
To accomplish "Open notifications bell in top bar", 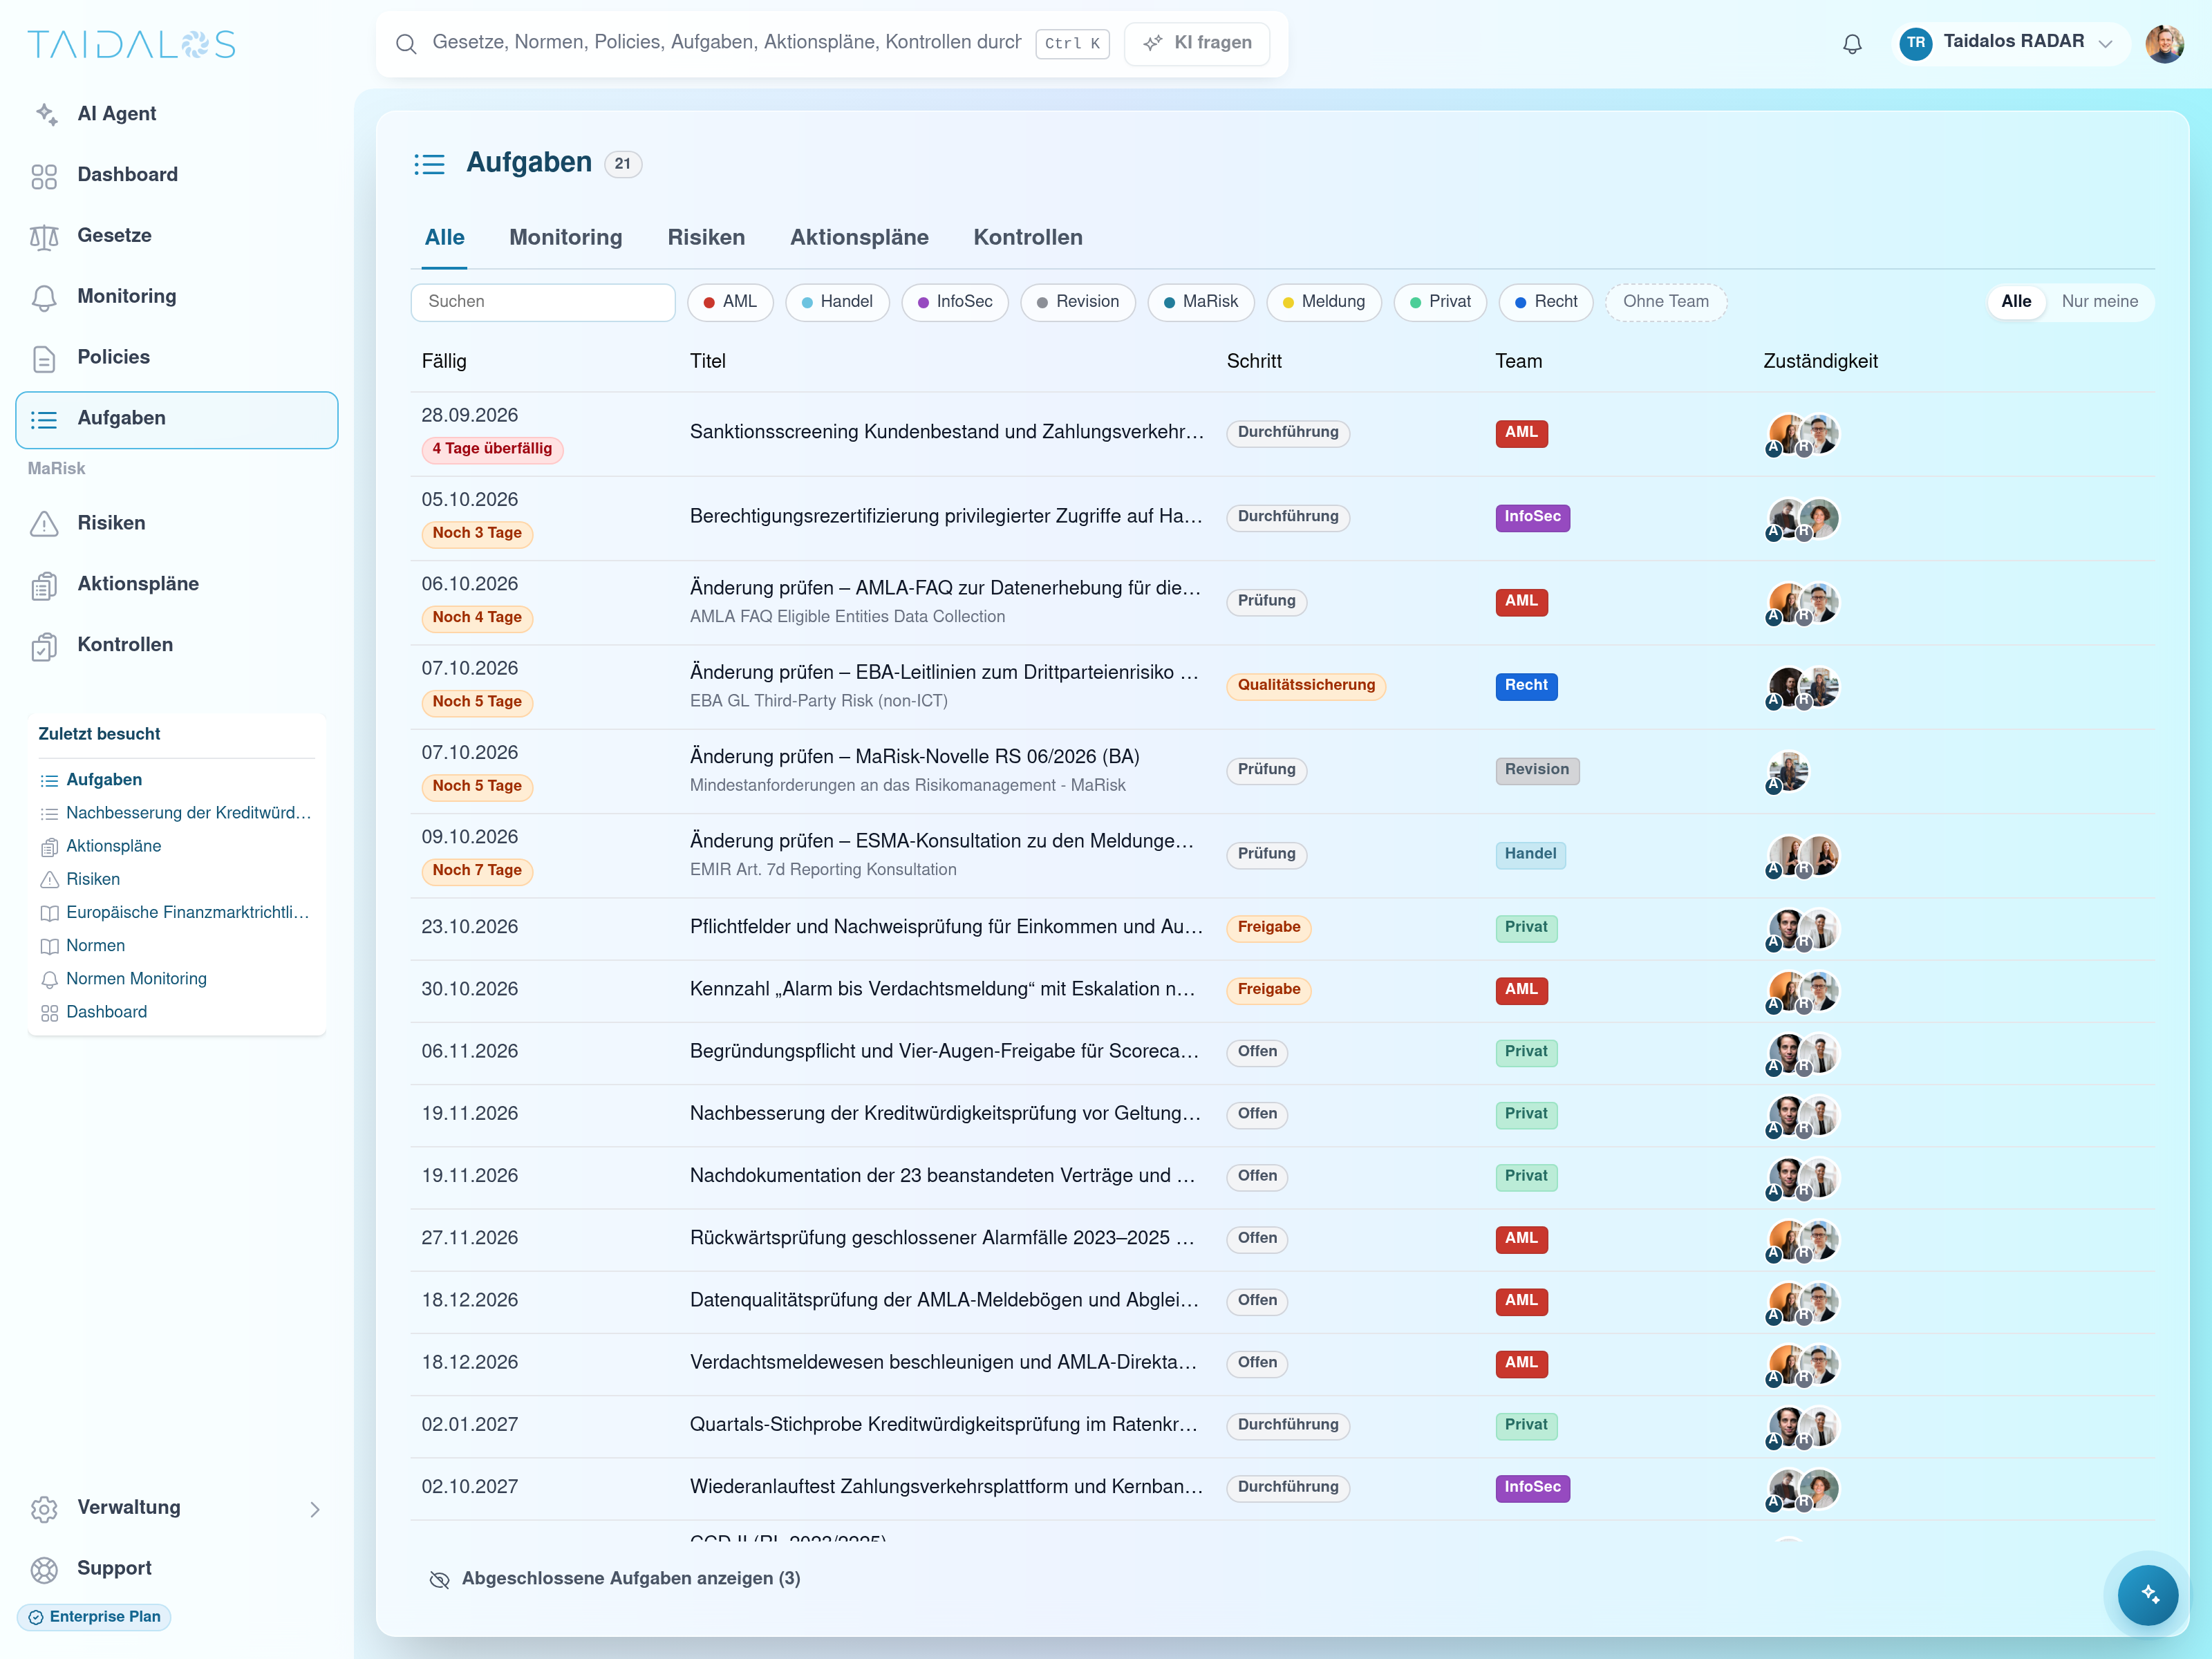I will 1852,43.
